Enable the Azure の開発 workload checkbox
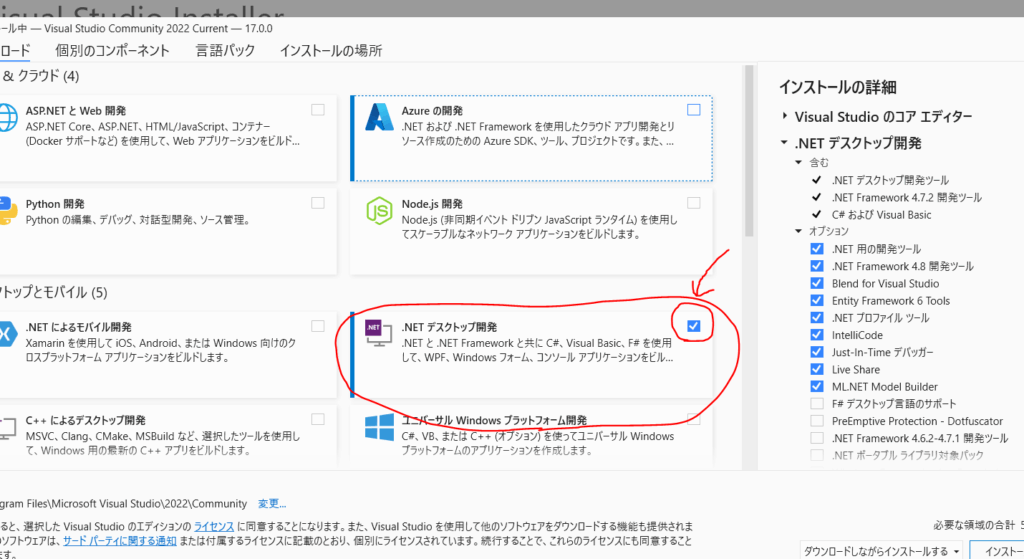This screenshot has height=559, width=1024. tap(694, 109)
